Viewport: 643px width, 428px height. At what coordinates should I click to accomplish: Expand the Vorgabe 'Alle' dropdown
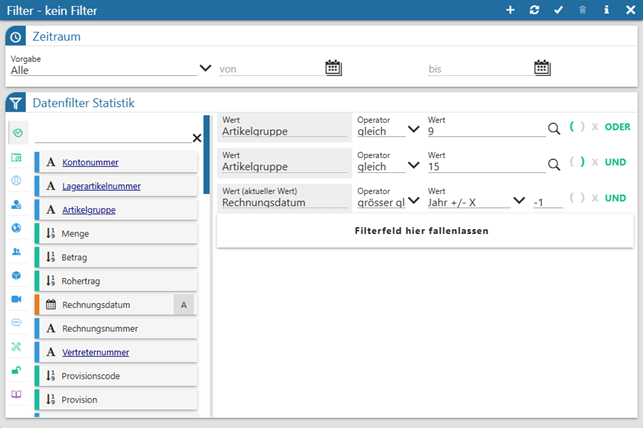pyautogui.click(x=205, y=69)
